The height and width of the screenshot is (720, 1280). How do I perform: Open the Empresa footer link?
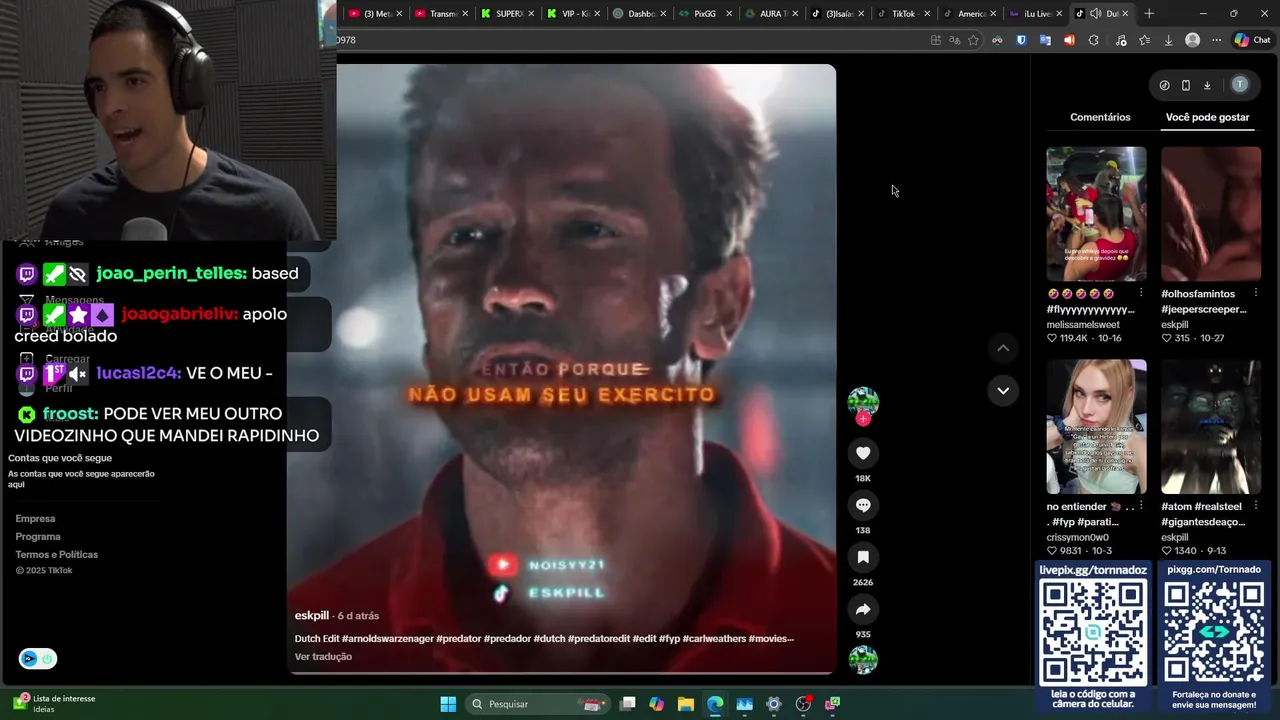coord(35,519)
